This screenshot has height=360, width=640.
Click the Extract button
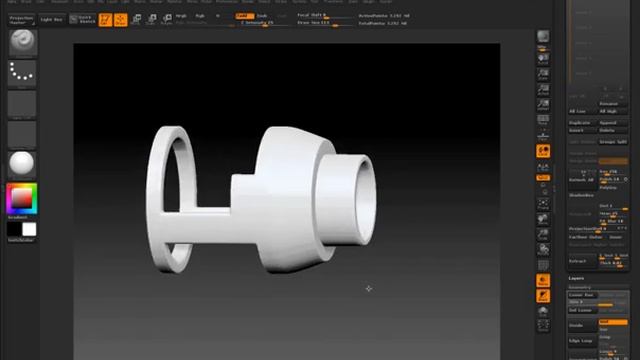(x=582, y=261)
